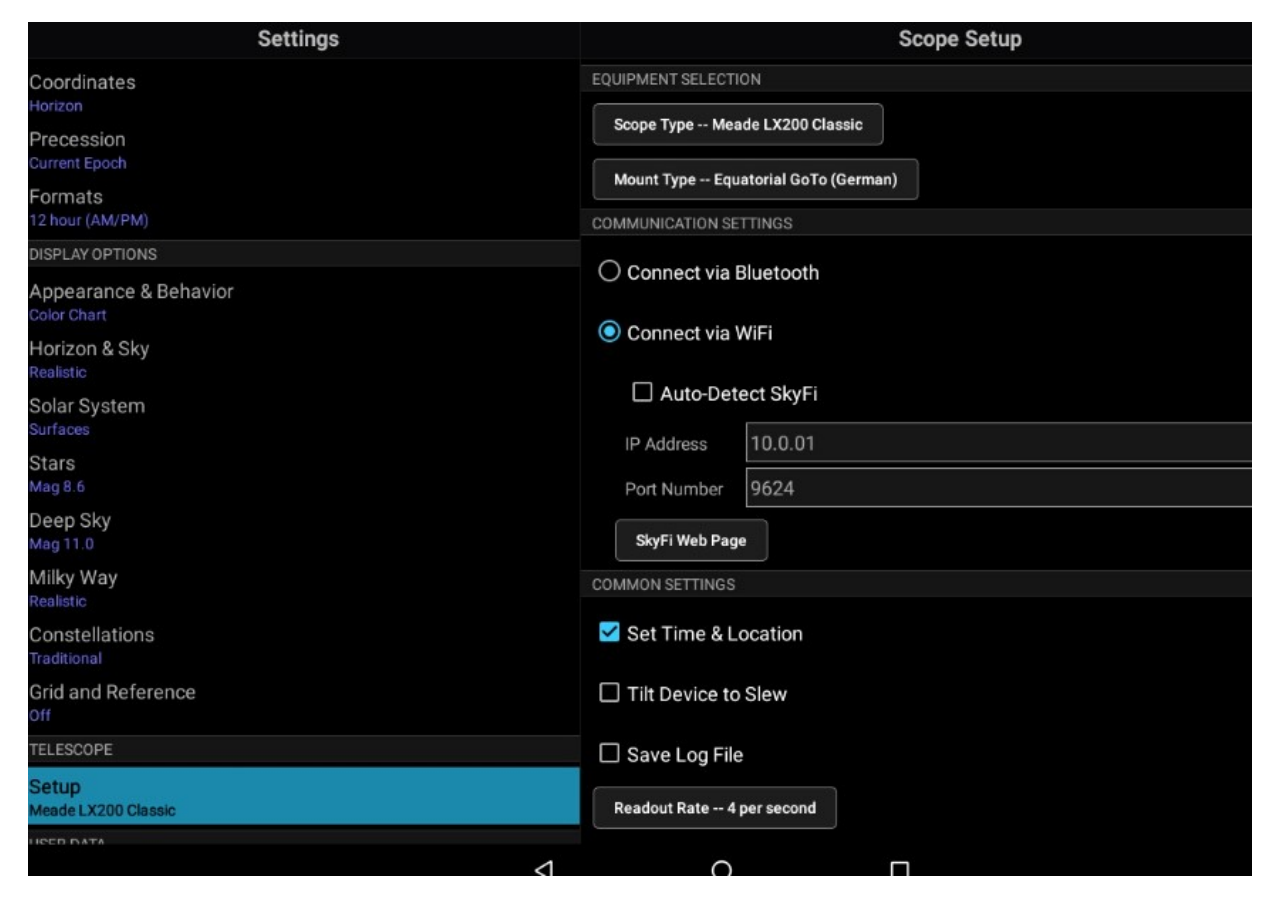
Task: Tap the Android home circle icon
Action: point(722,869)
